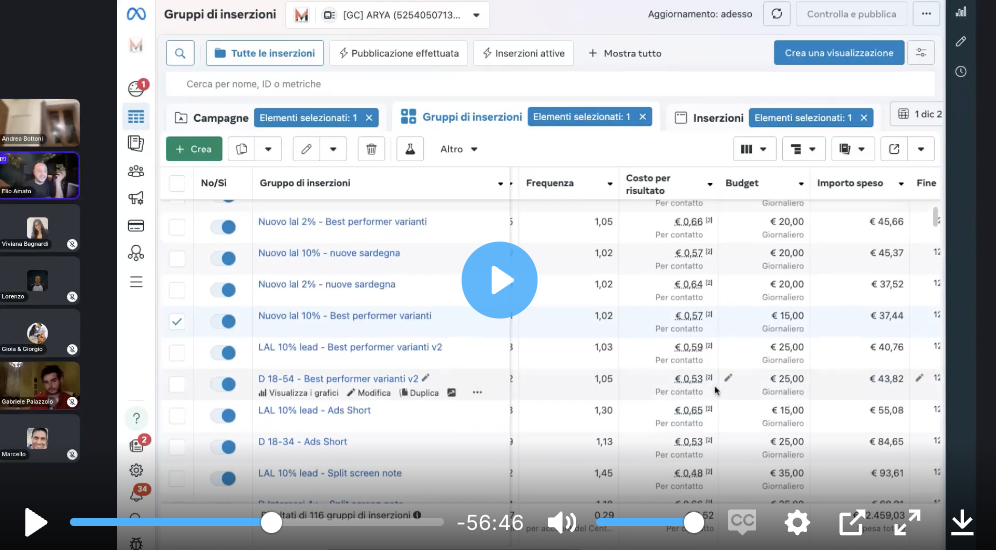Click the green Crea button
996x550 pixels.
click(x=194, y=149)
